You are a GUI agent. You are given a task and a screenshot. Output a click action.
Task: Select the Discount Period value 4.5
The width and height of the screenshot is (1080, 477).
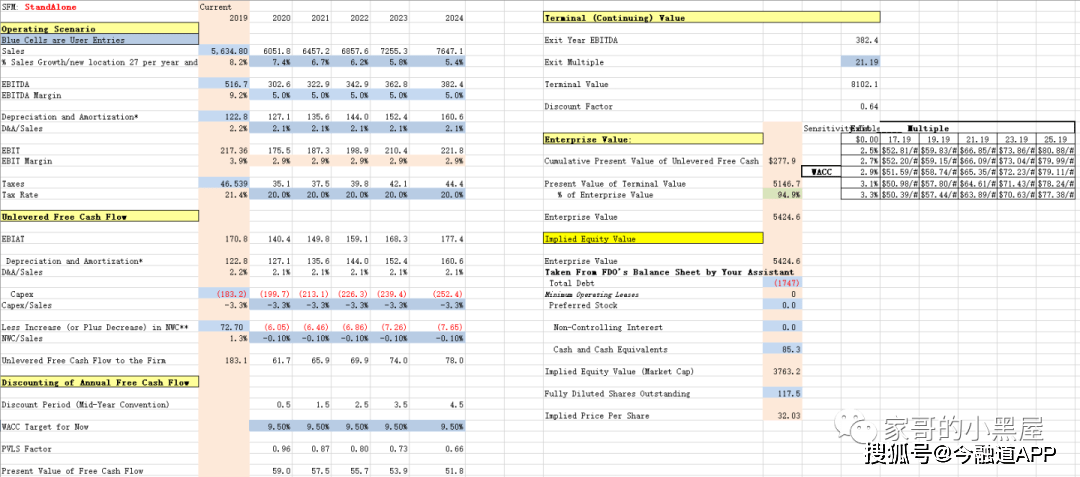(456, 405)
